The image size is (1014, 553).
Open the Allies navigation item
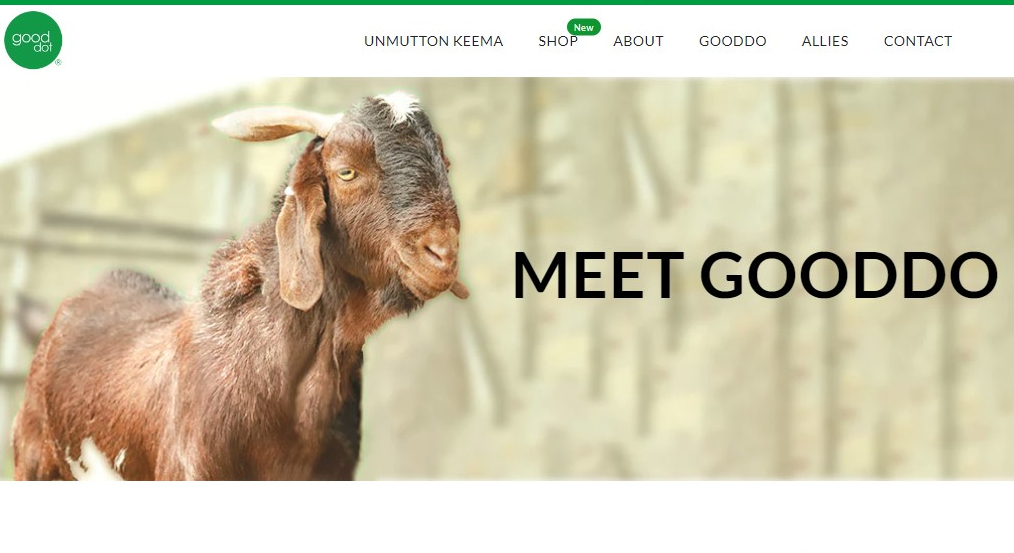(x=825, y=41)
